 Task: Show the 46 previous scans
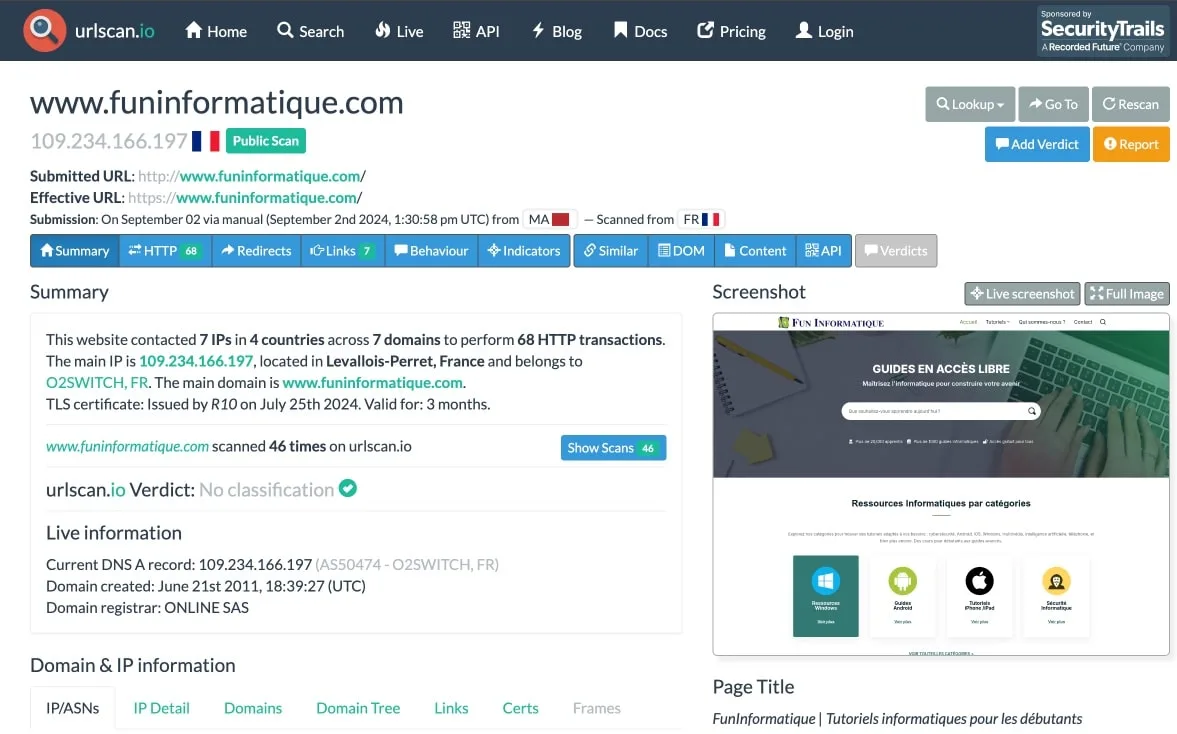[613, 447]
